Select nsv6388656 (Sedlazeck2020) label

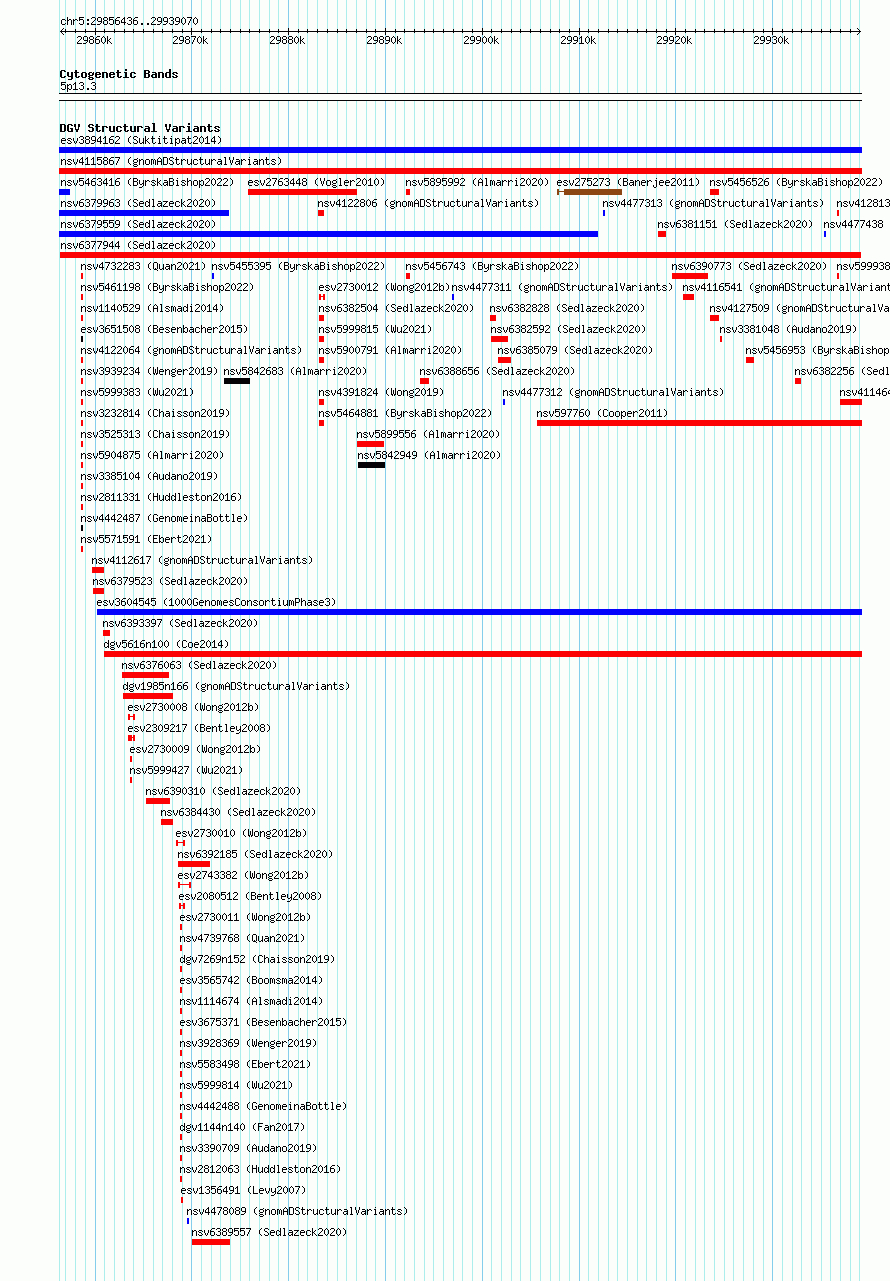coord(497,372)
